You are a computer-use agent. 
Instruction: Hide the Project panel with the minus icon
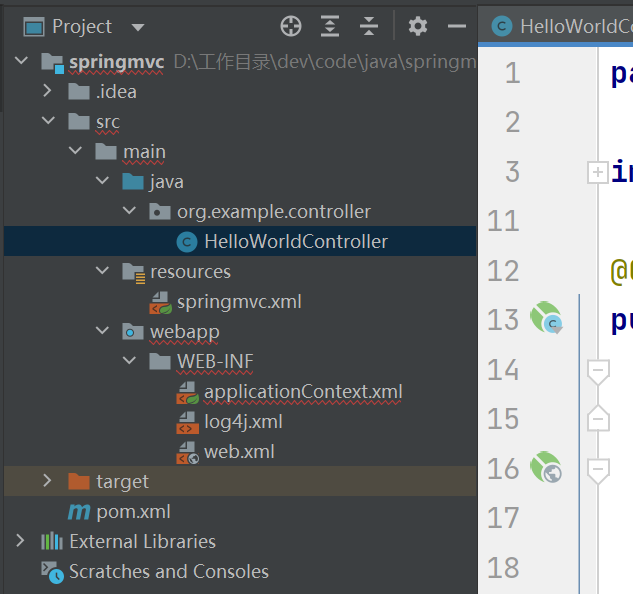point(457,27)
